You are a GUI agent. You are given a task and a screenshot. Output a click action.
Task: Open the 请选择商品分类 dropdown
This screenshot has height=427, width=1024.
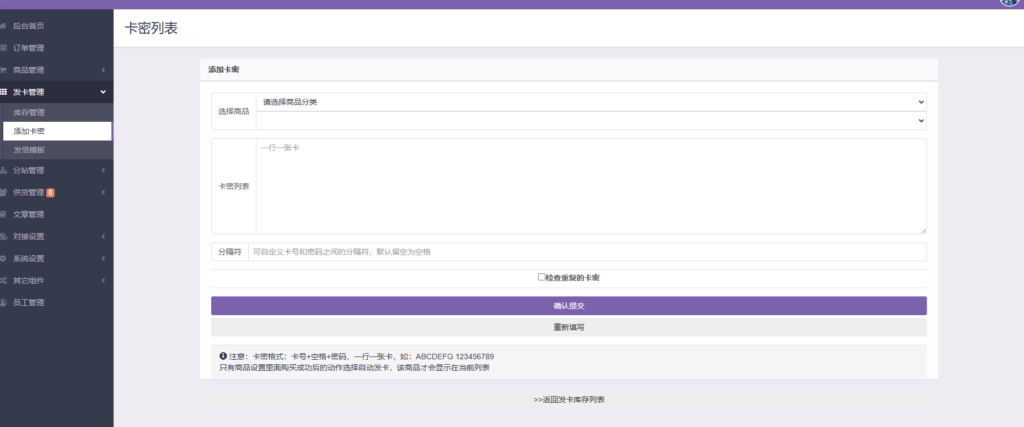click(x=591, y=102)
